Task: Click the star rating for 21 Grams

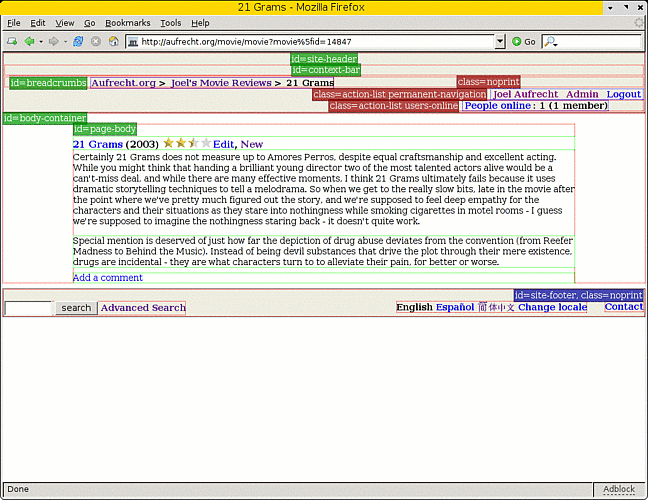Action: (x=187, y=144)
